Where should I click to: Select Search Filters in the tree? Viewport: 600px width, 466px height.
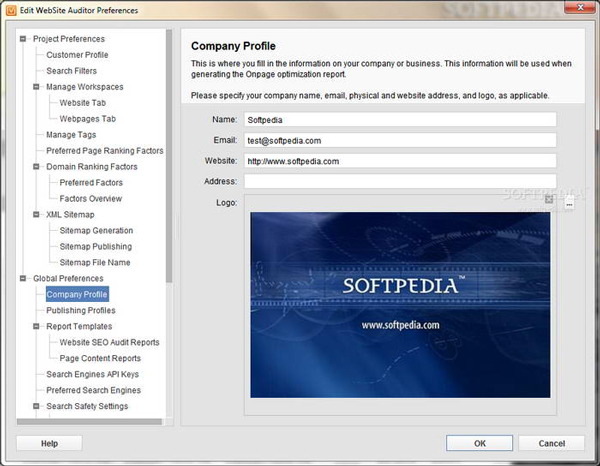[x=72, y=71]
